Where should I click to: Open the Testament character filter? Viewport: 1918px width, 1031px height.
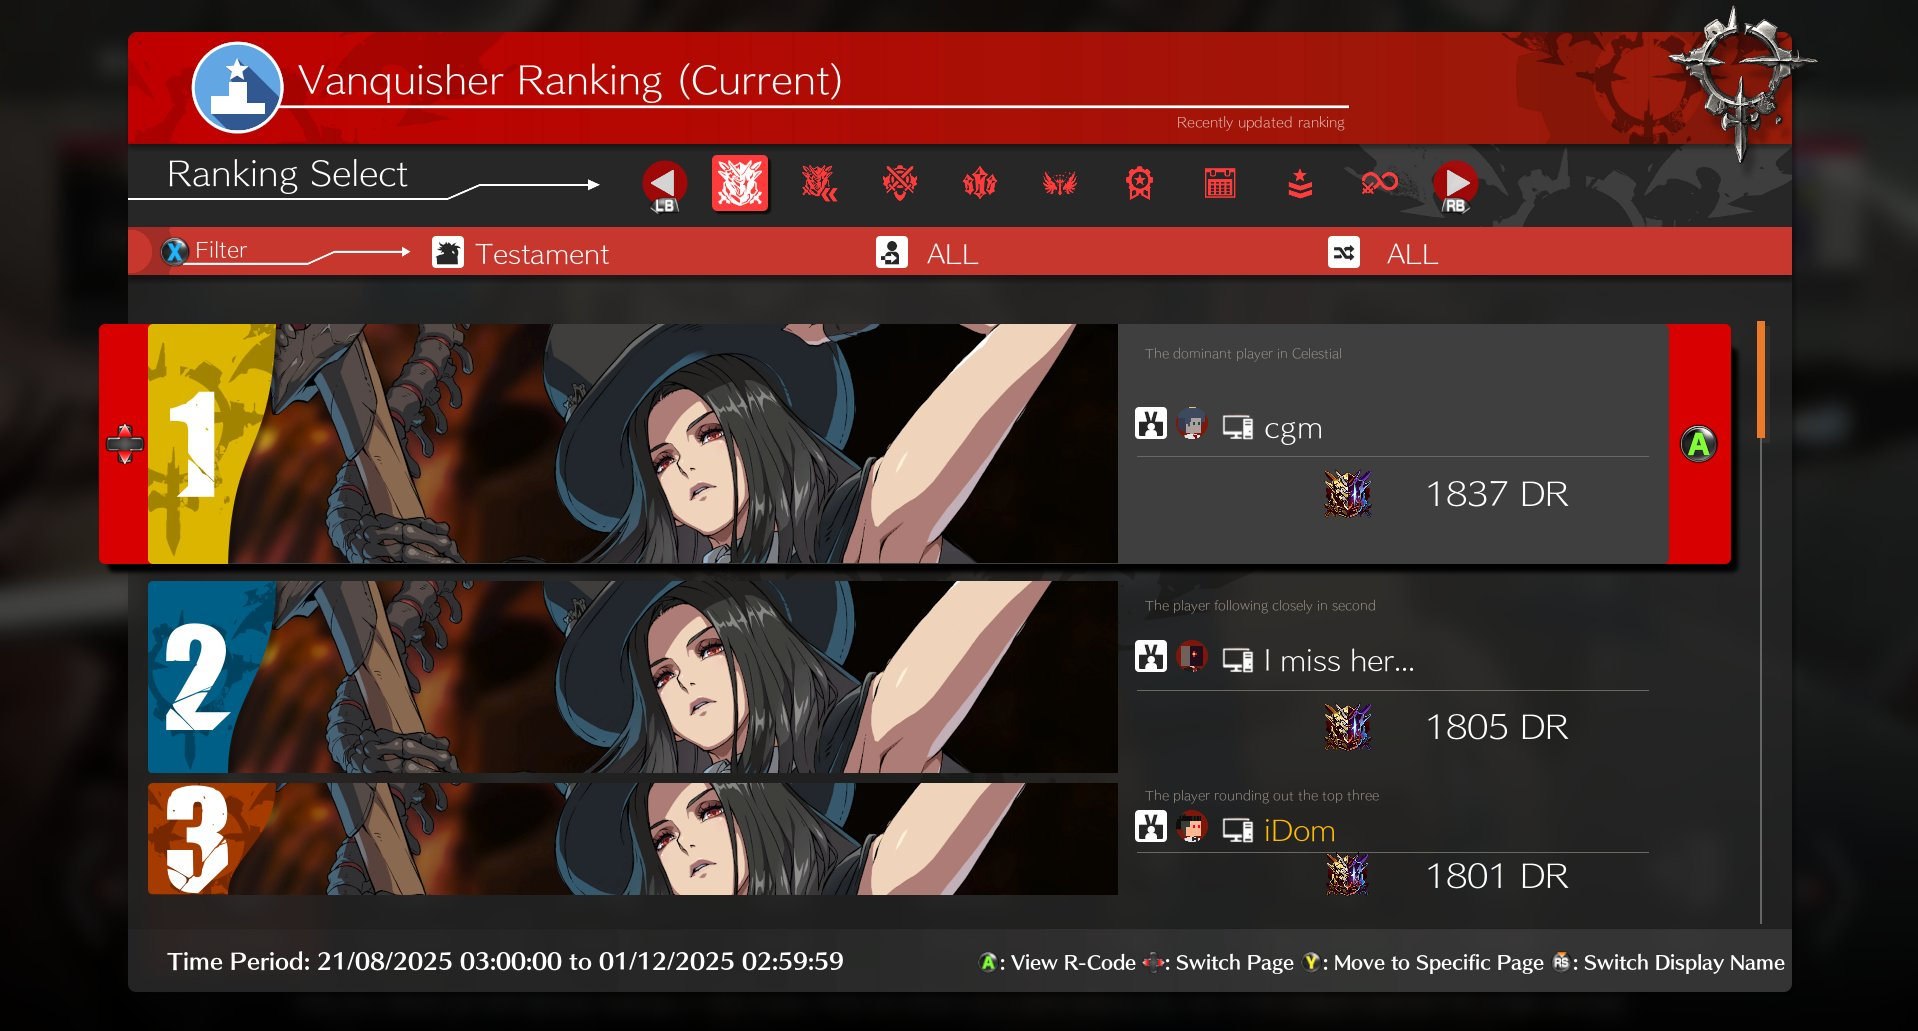click(541, 254)
